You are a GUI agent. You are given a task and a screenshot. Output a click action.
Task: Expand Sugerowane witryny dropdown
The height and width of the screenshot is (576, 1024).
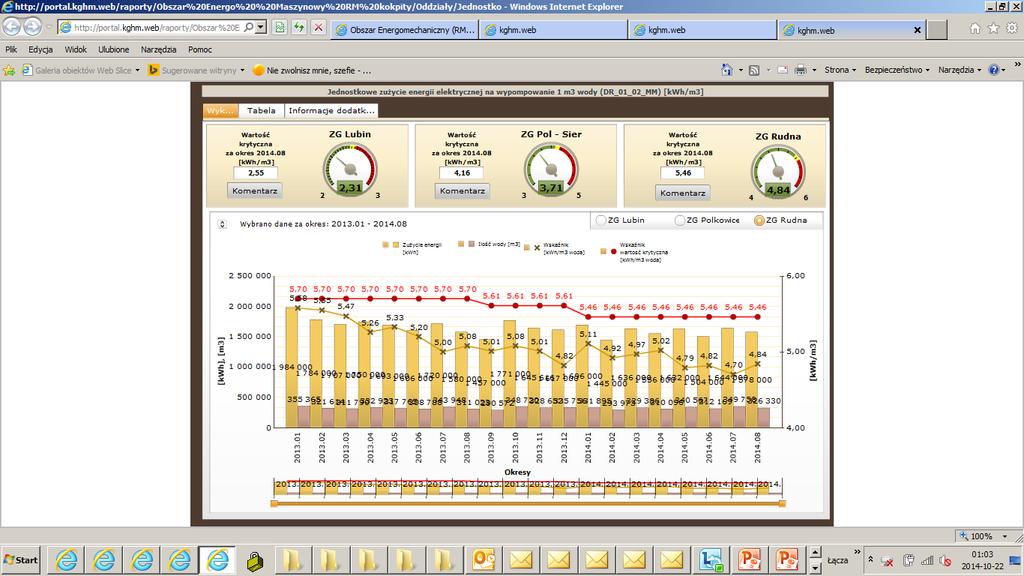tap(242, 71)
